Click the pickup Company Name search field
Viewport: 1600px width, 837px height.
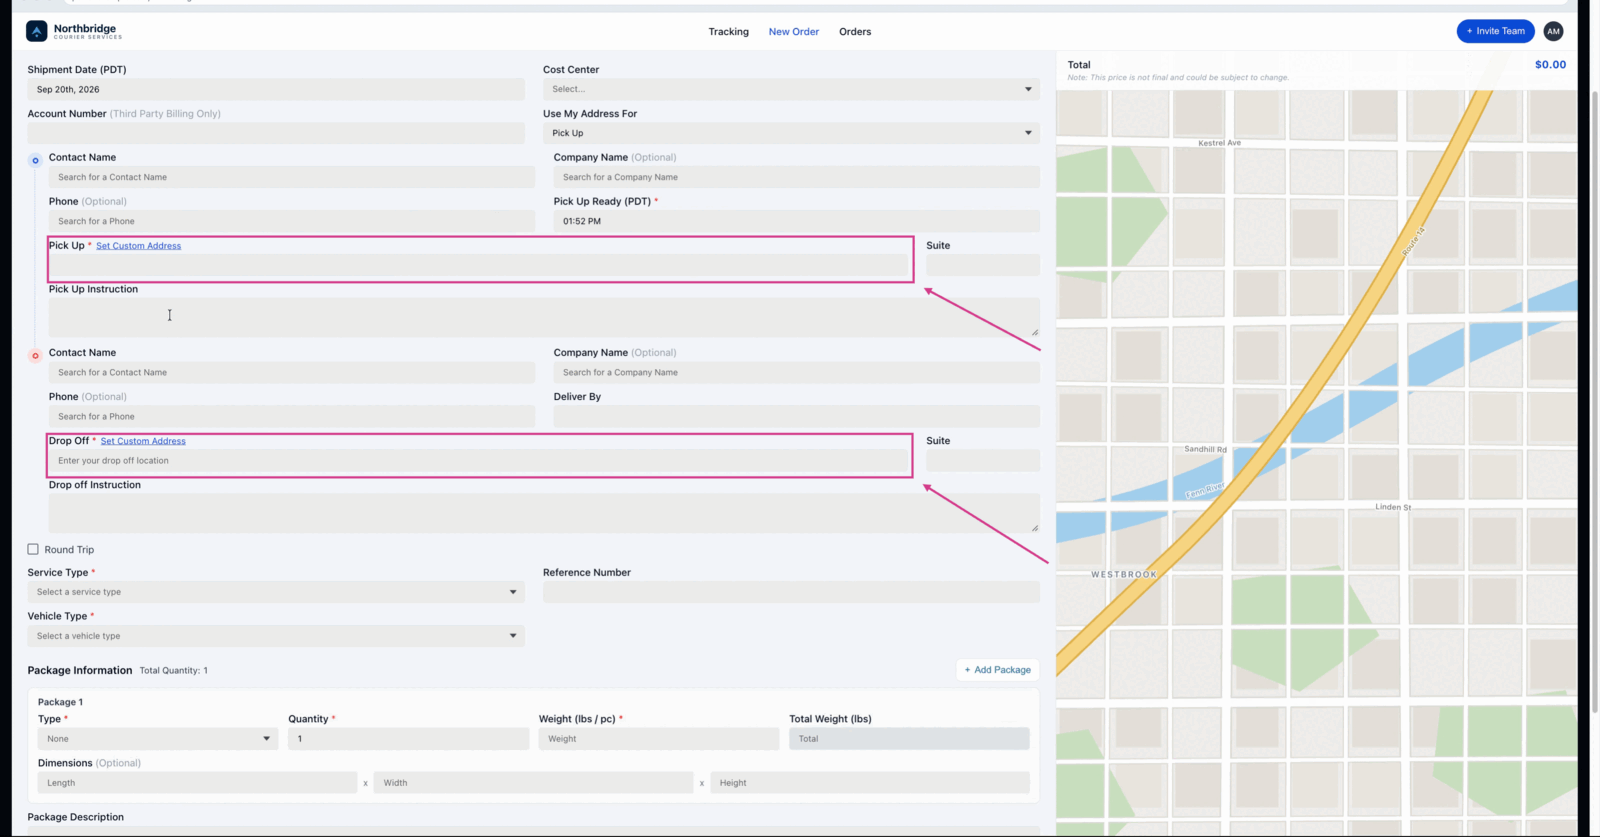pyautogui.click(x=797, y=177)
